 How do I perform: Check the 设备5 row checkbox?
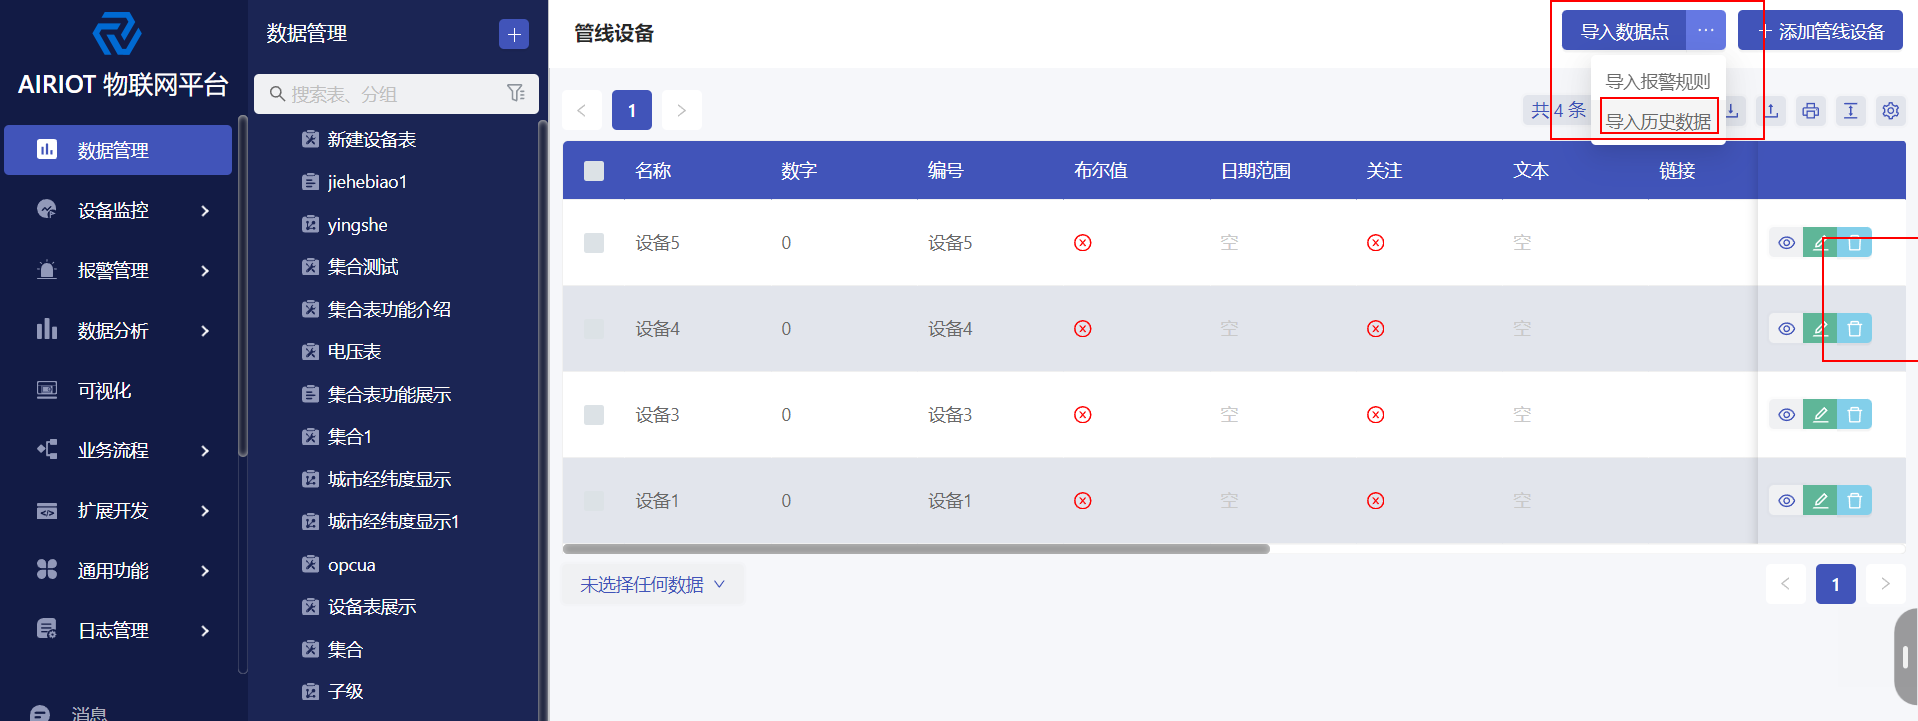point(594,243)
